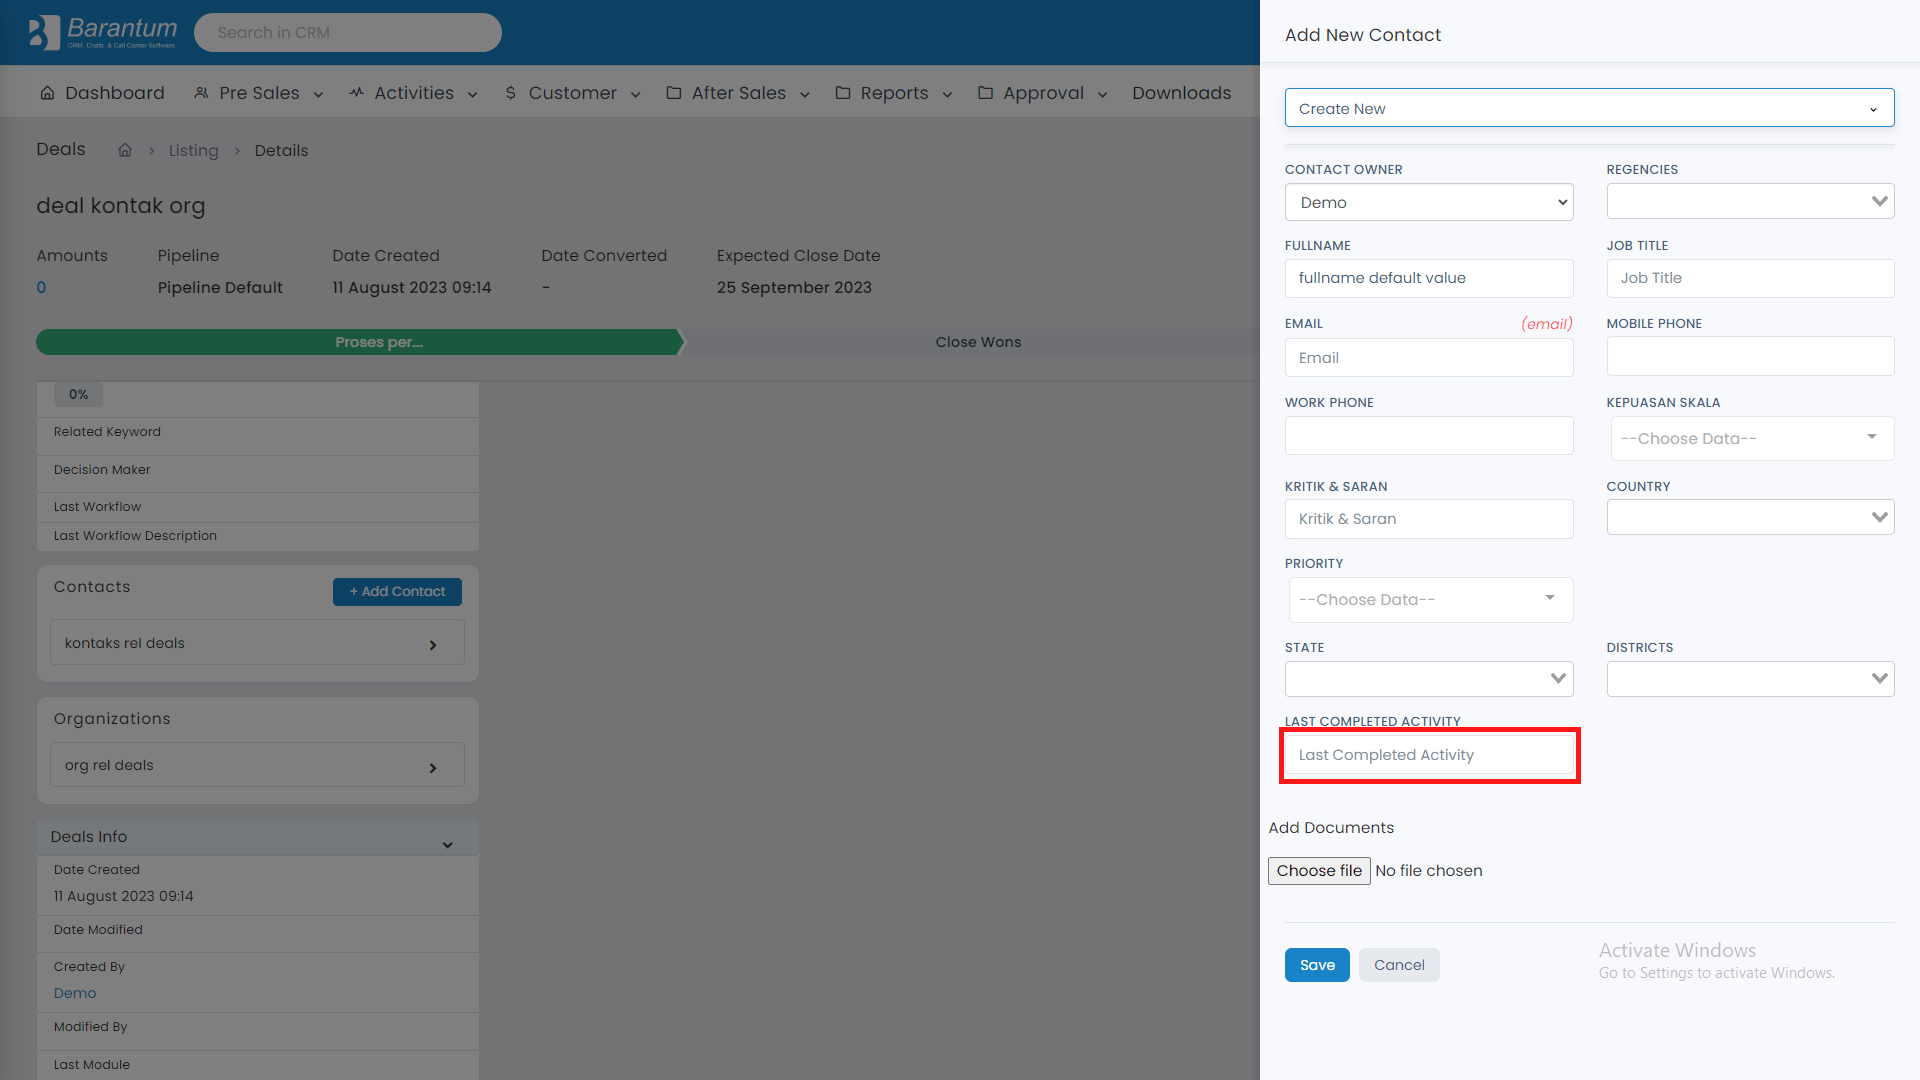
Task: Click the Details breadcrumb text
Action: click(x=281, y=150)
